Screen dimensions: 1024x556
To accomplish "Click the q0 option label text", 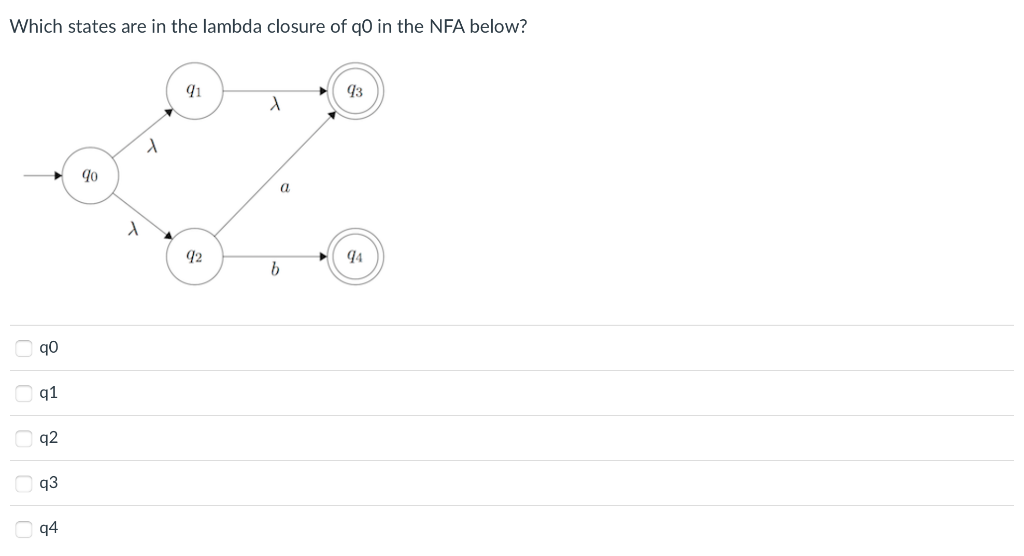I will click(x=49, y=348).
